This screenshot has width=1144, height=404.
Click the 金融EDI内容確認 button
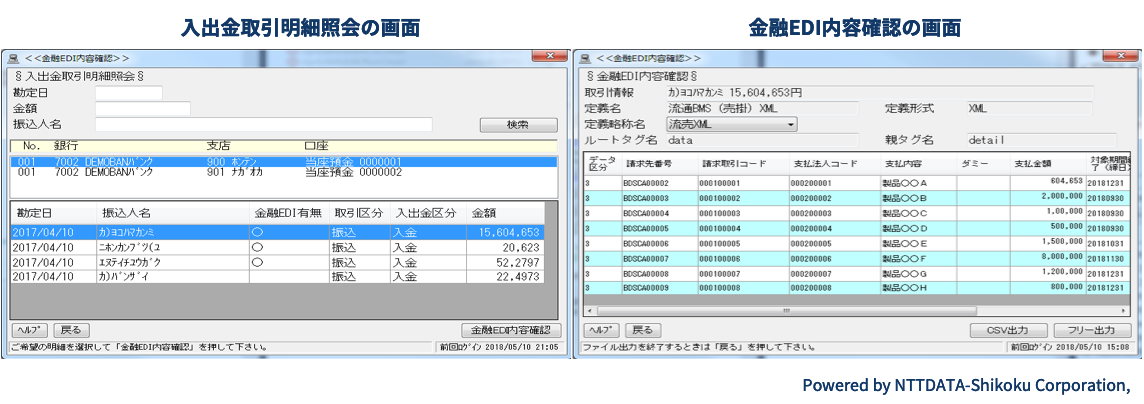(x=511, y=330)
